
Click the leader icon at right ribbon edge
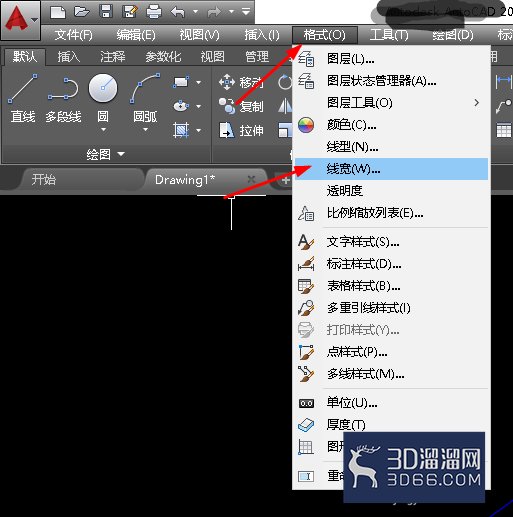pos(503,106)
